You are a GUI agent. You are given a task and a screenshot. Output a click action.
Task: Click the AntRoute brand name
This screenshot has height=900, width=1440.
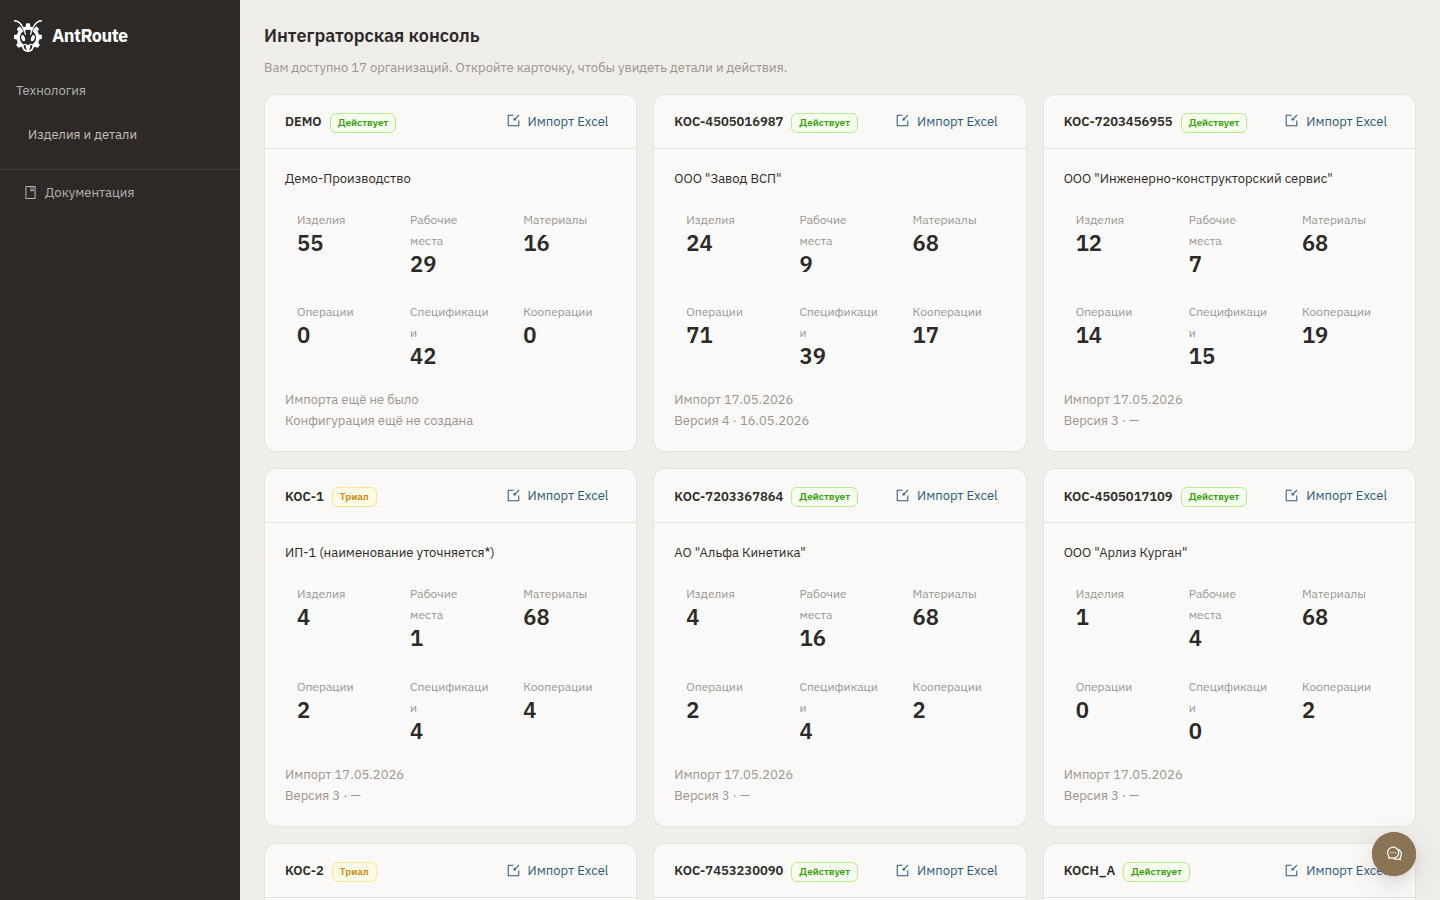click(90, 36)
